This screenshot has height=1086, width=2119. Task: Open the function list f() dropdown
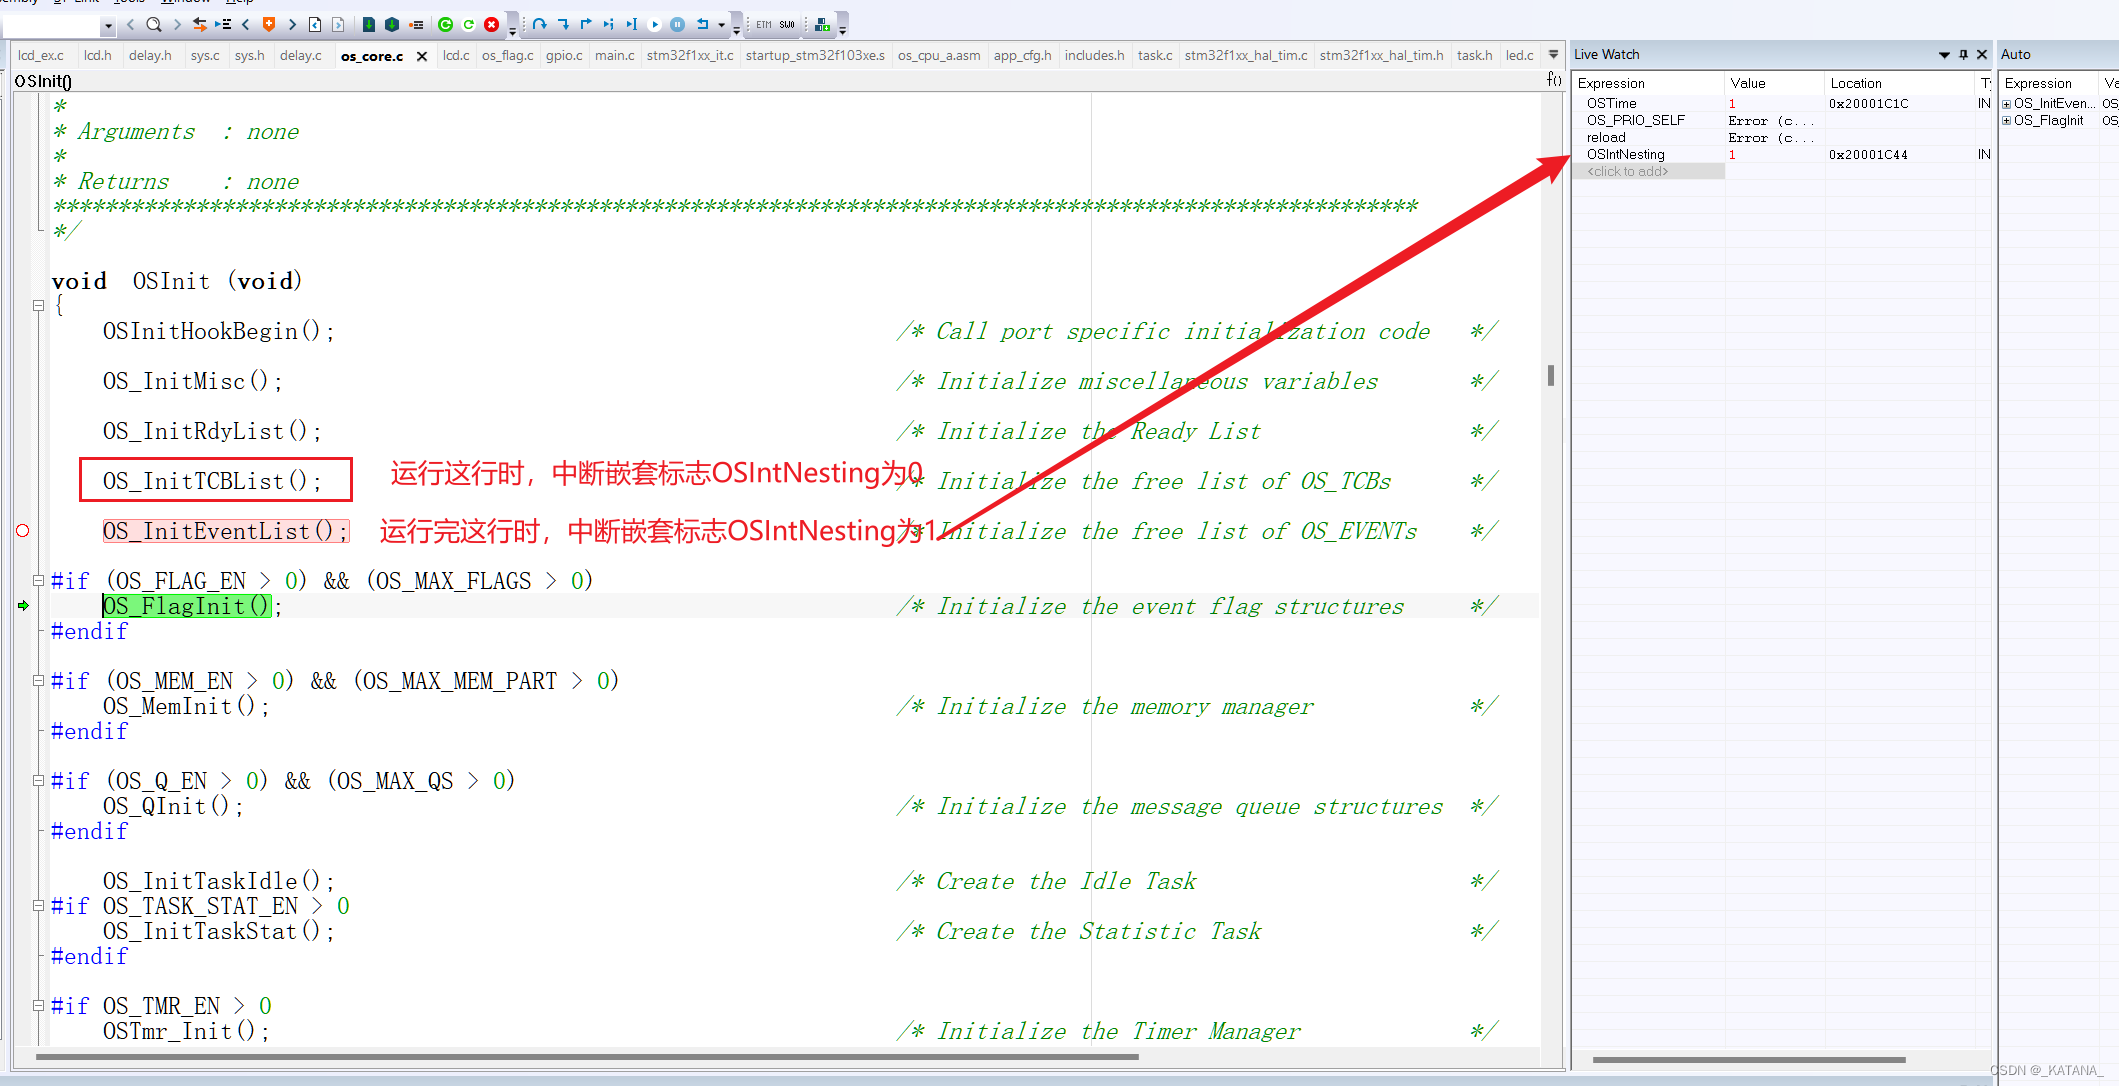(x=1554, y=79)
